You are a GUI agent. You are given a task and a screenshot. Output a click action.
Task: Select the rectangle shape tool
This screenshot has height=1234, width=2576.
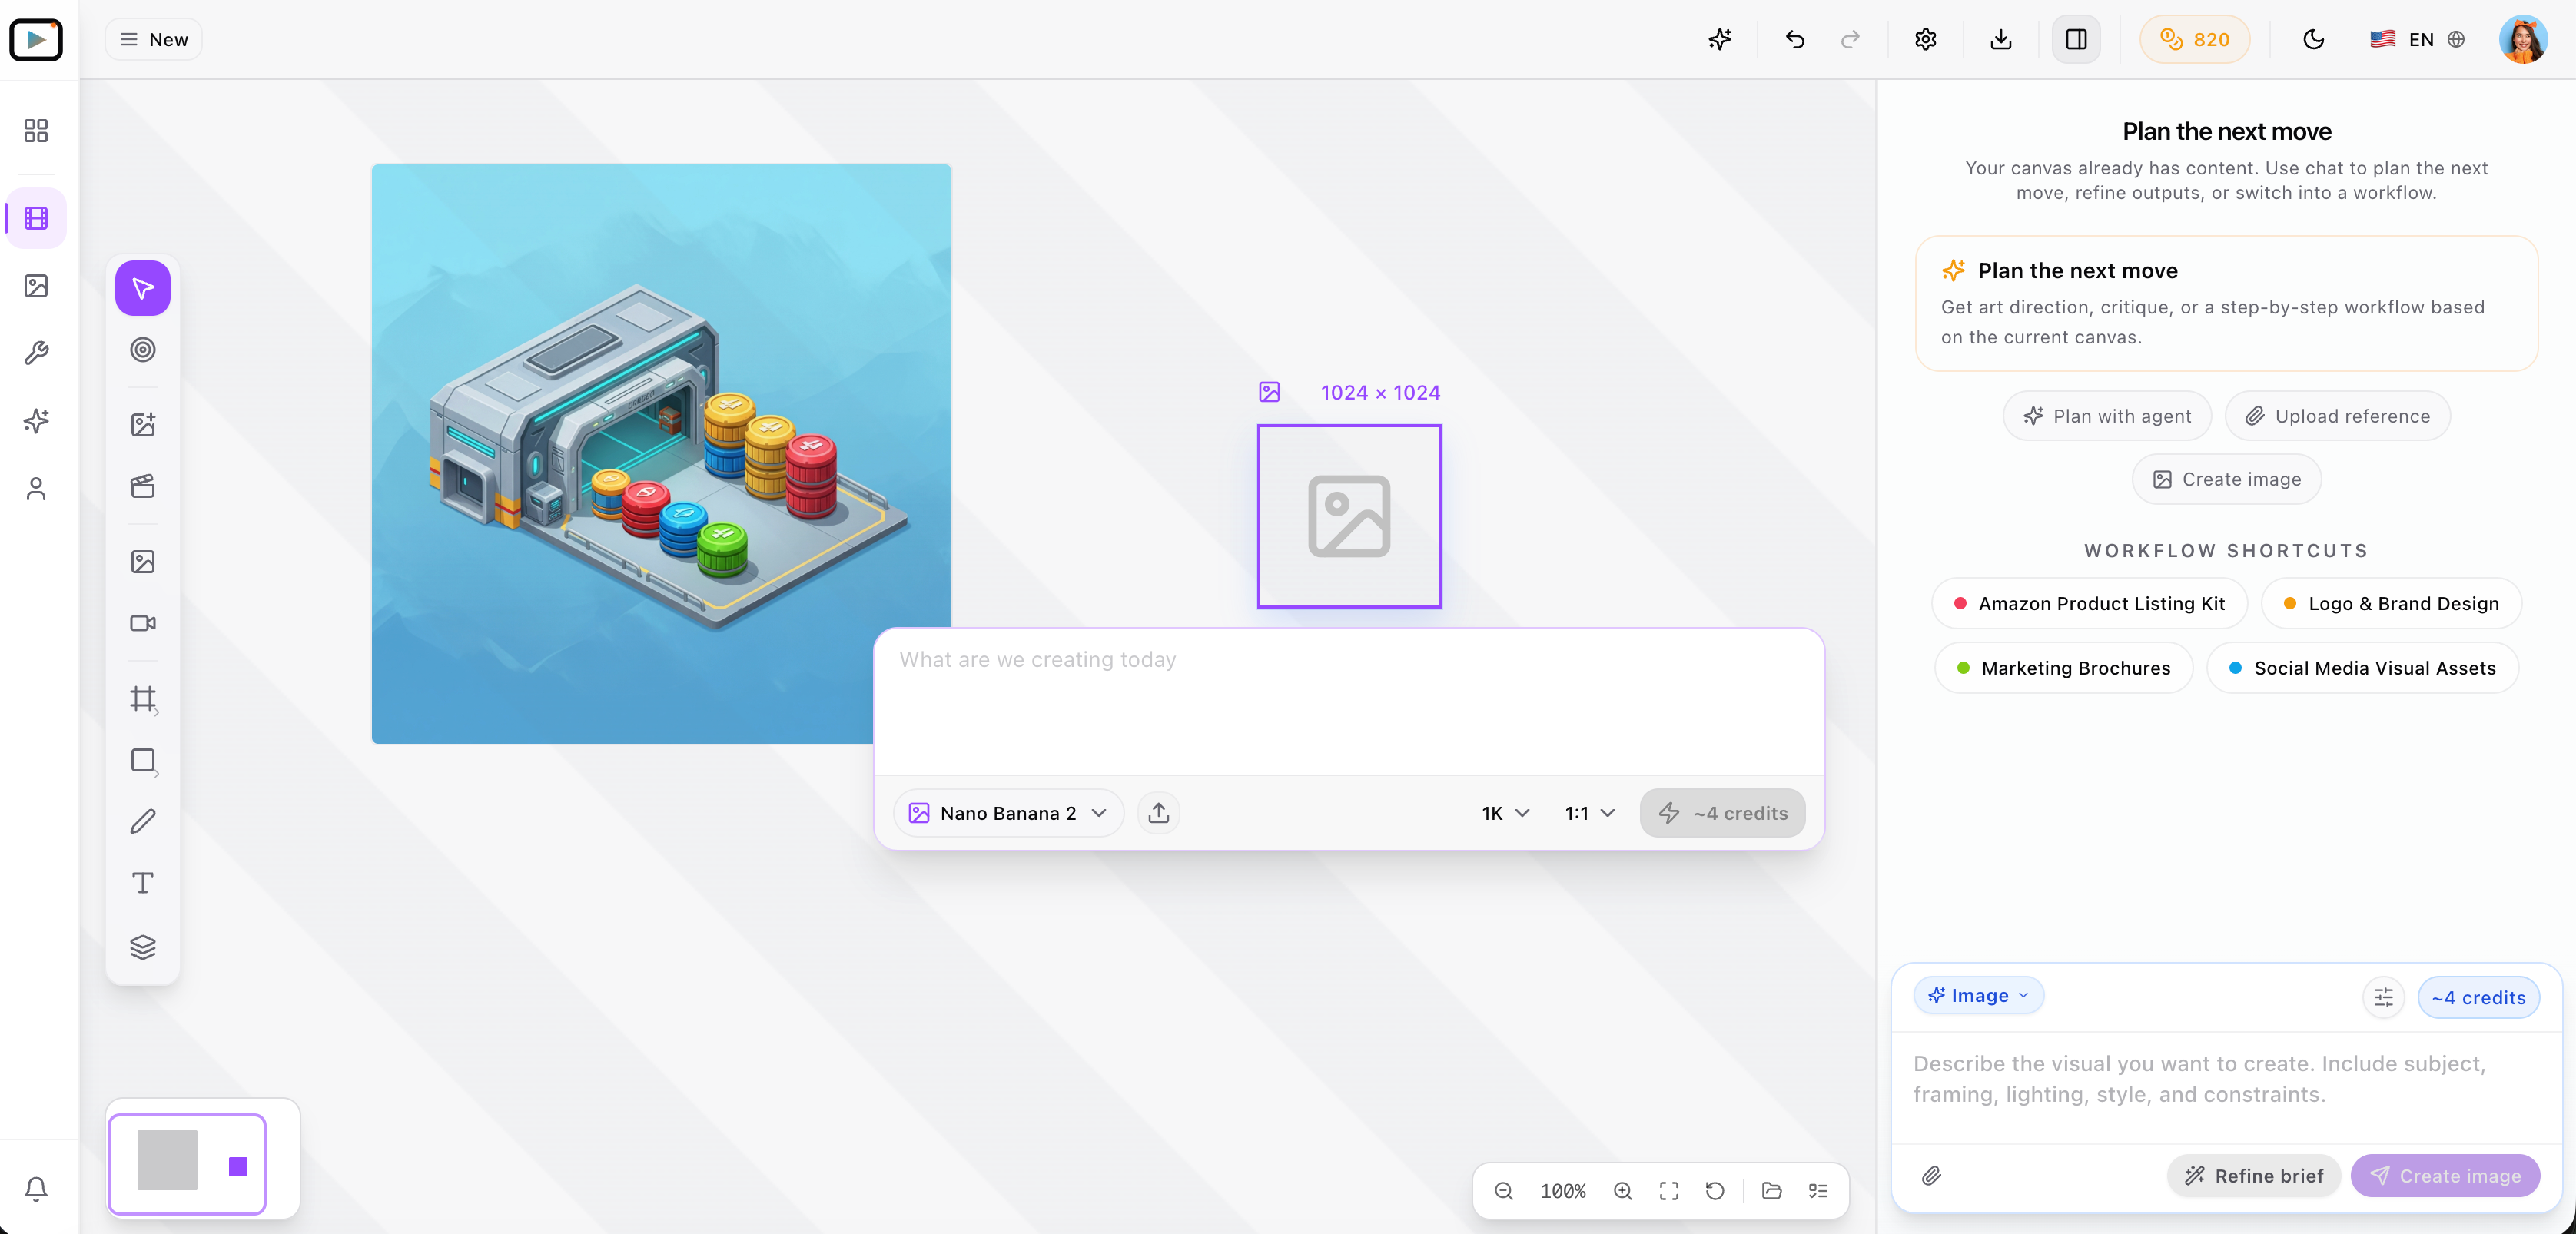(x=143, y=760)
